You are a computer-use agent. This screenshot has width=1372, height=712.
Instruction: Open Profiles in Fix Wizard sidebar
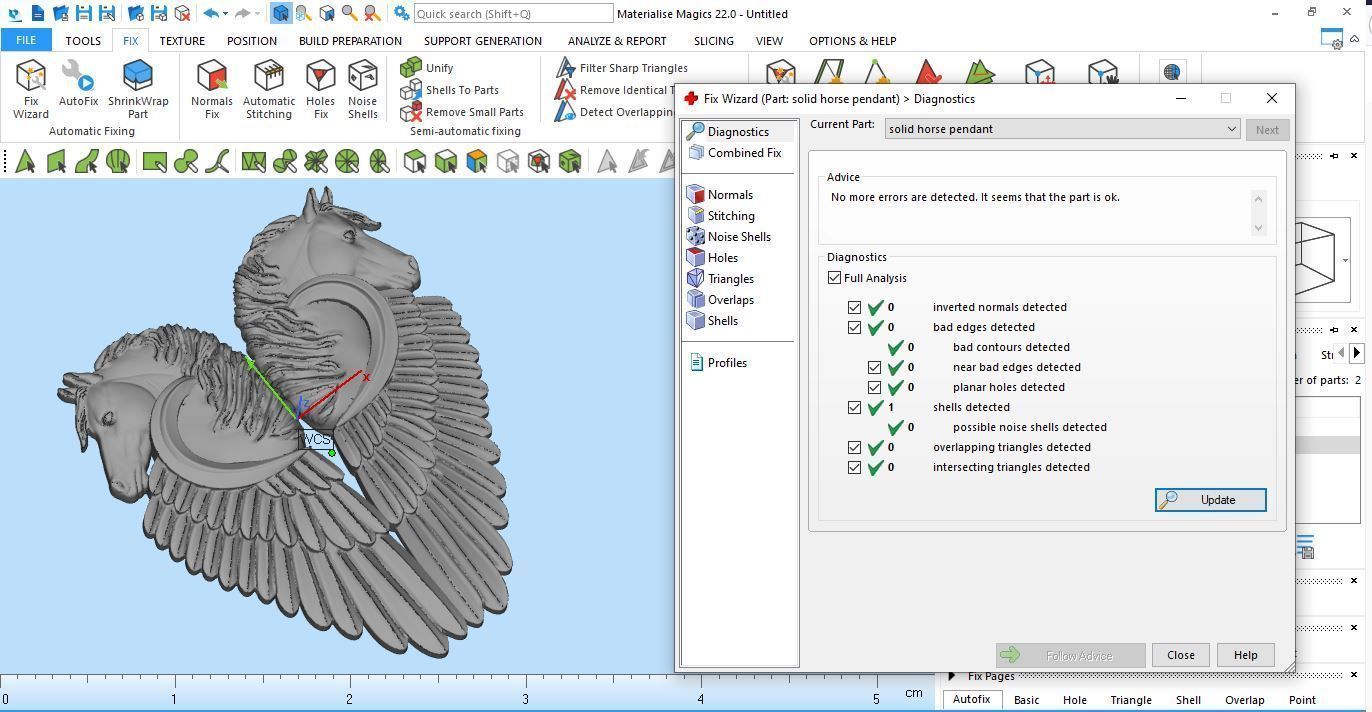coord(718,363)
